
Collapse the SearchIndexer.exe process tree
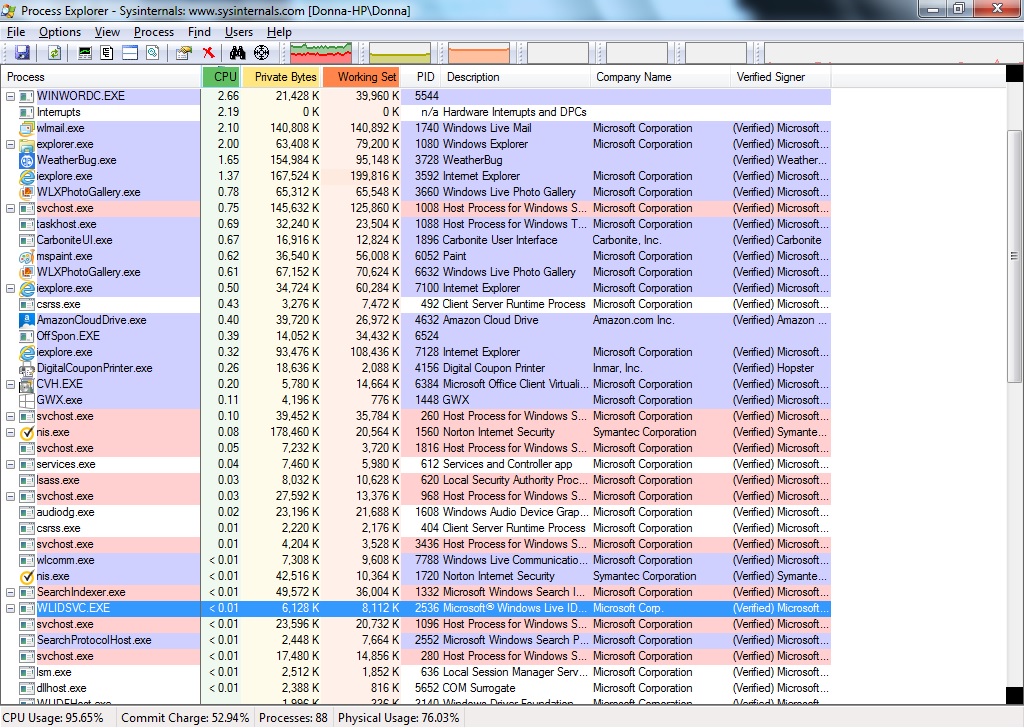click(x=10, y=592)
